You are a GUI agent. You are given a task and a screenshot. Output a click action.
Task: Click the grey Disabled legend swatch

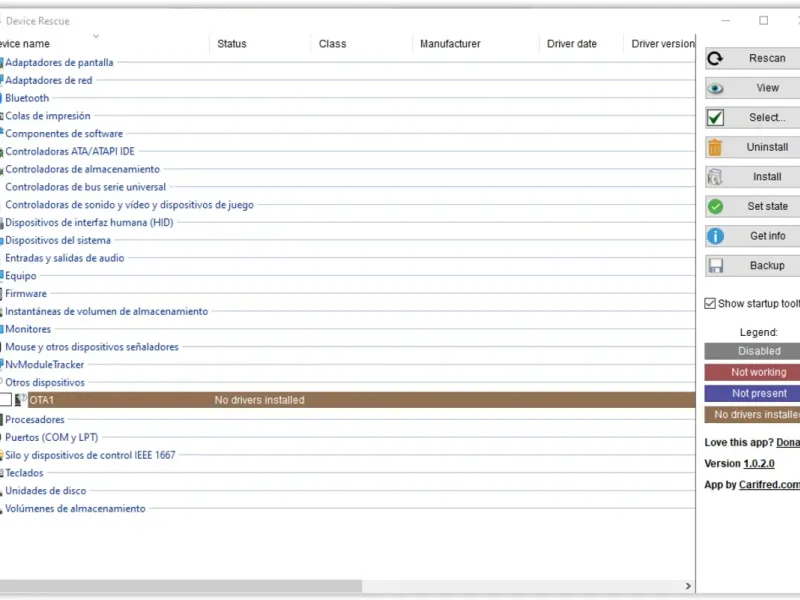pyautogui.click(x=753, y=351)
